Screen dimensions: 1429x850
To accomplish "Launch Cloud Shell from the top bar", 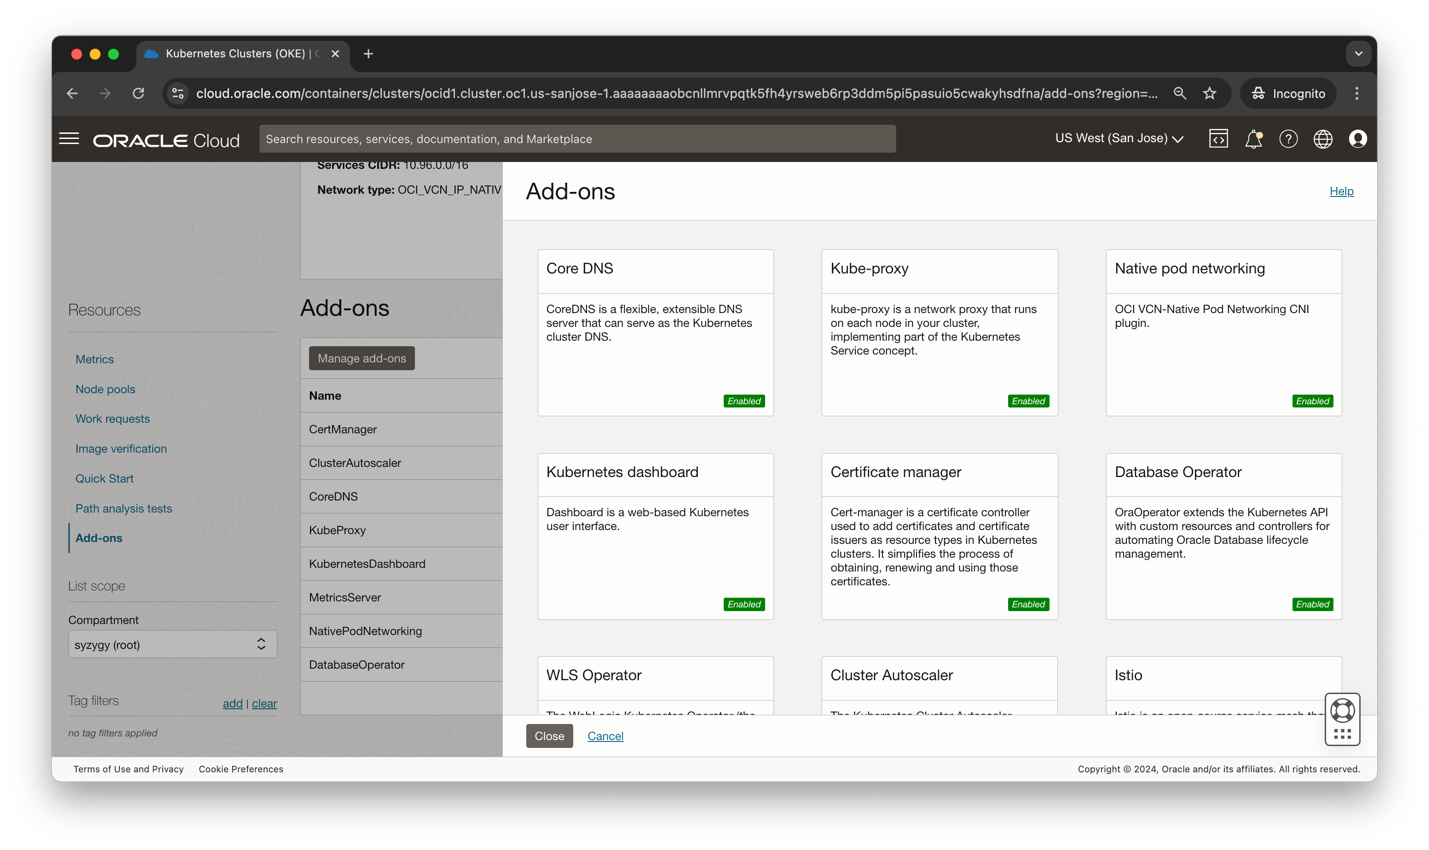I will [x=1218, y=138].
